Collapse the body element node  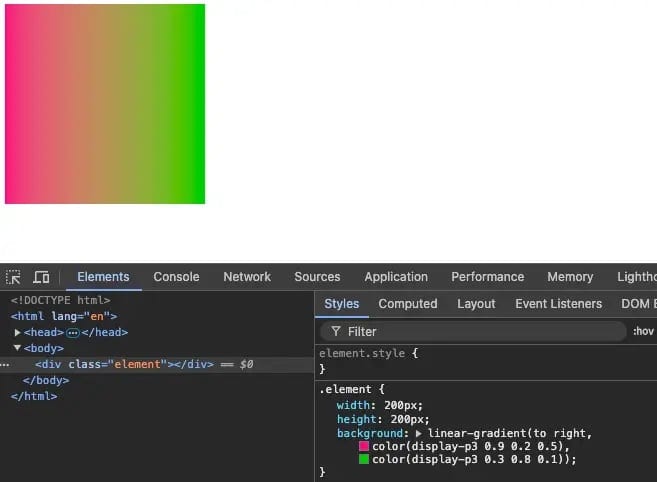pos(17,348)
